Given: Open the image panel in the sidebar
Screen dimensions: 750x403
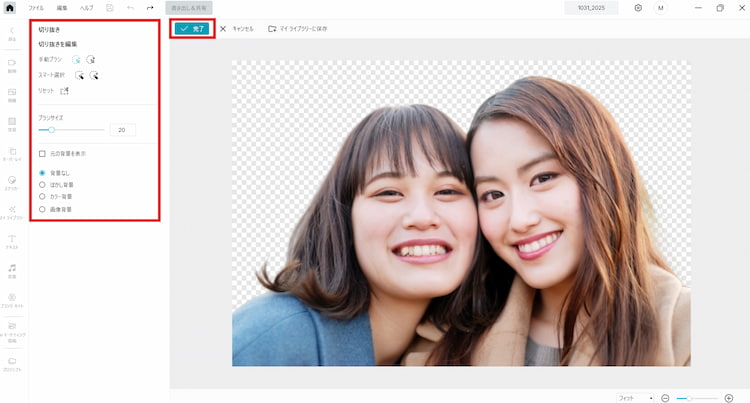Looking at the screenshot, I should (12, 95).
